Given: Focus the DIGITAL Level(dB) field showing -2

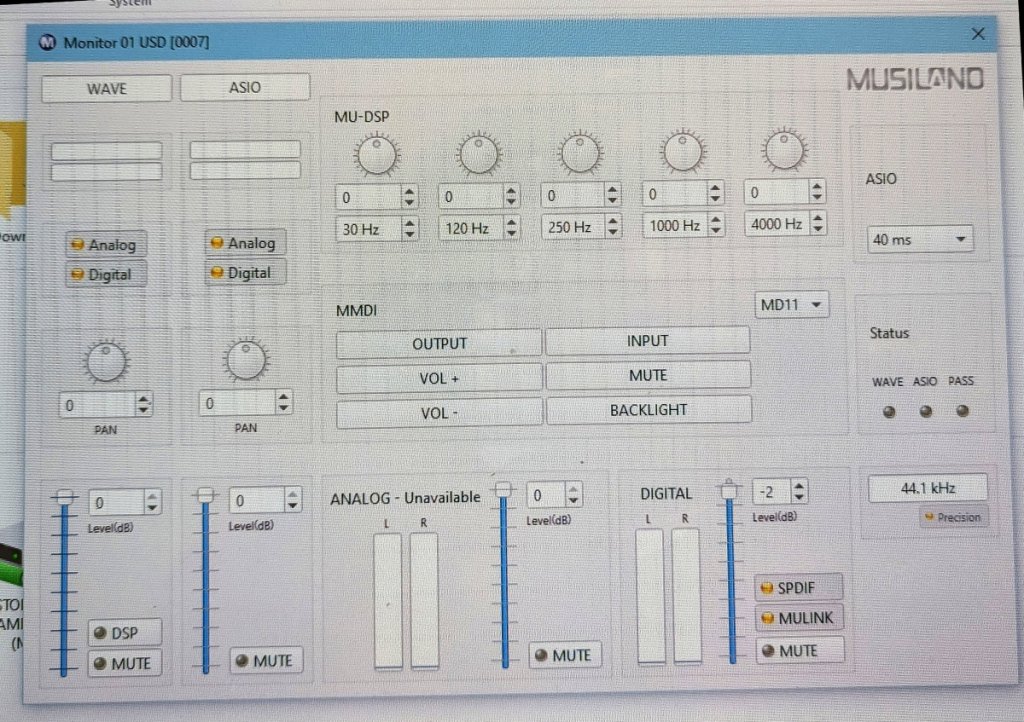Looking at the screenshot, I should [x=772, y=492].
